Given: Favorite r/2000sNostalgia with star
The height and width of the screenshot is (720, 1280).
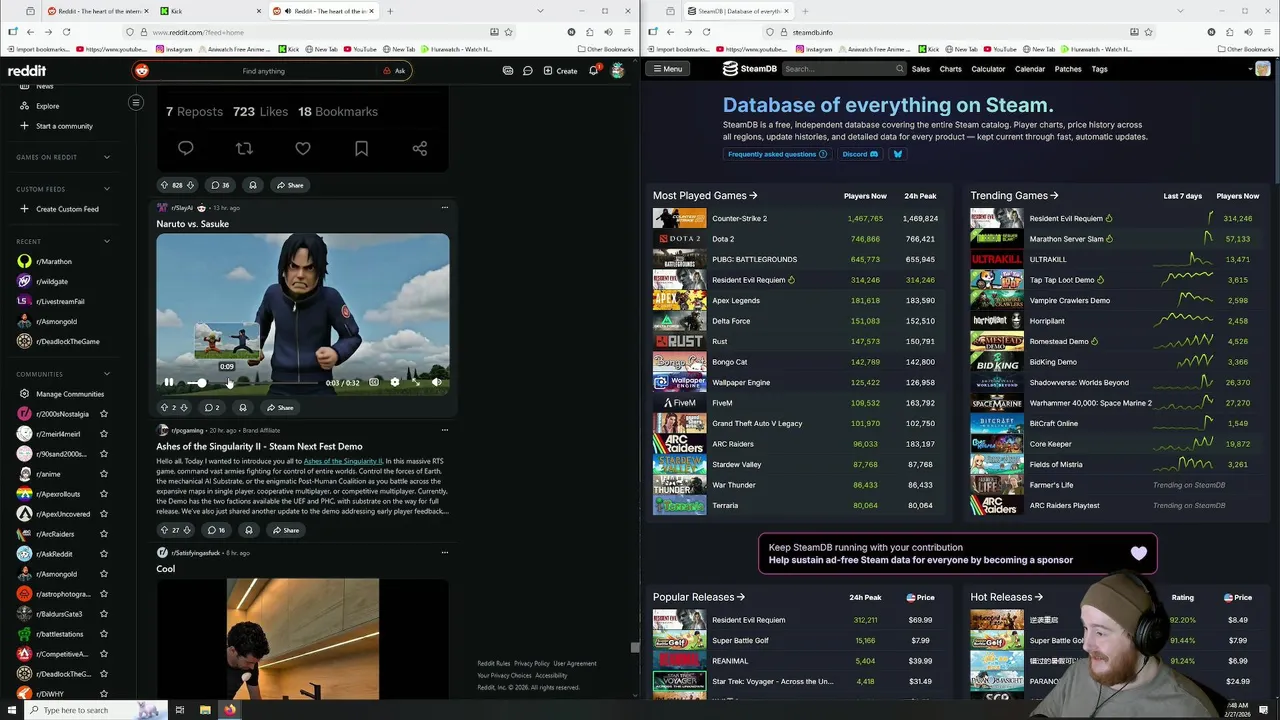Looking at the screenshot, I should 103,414.
